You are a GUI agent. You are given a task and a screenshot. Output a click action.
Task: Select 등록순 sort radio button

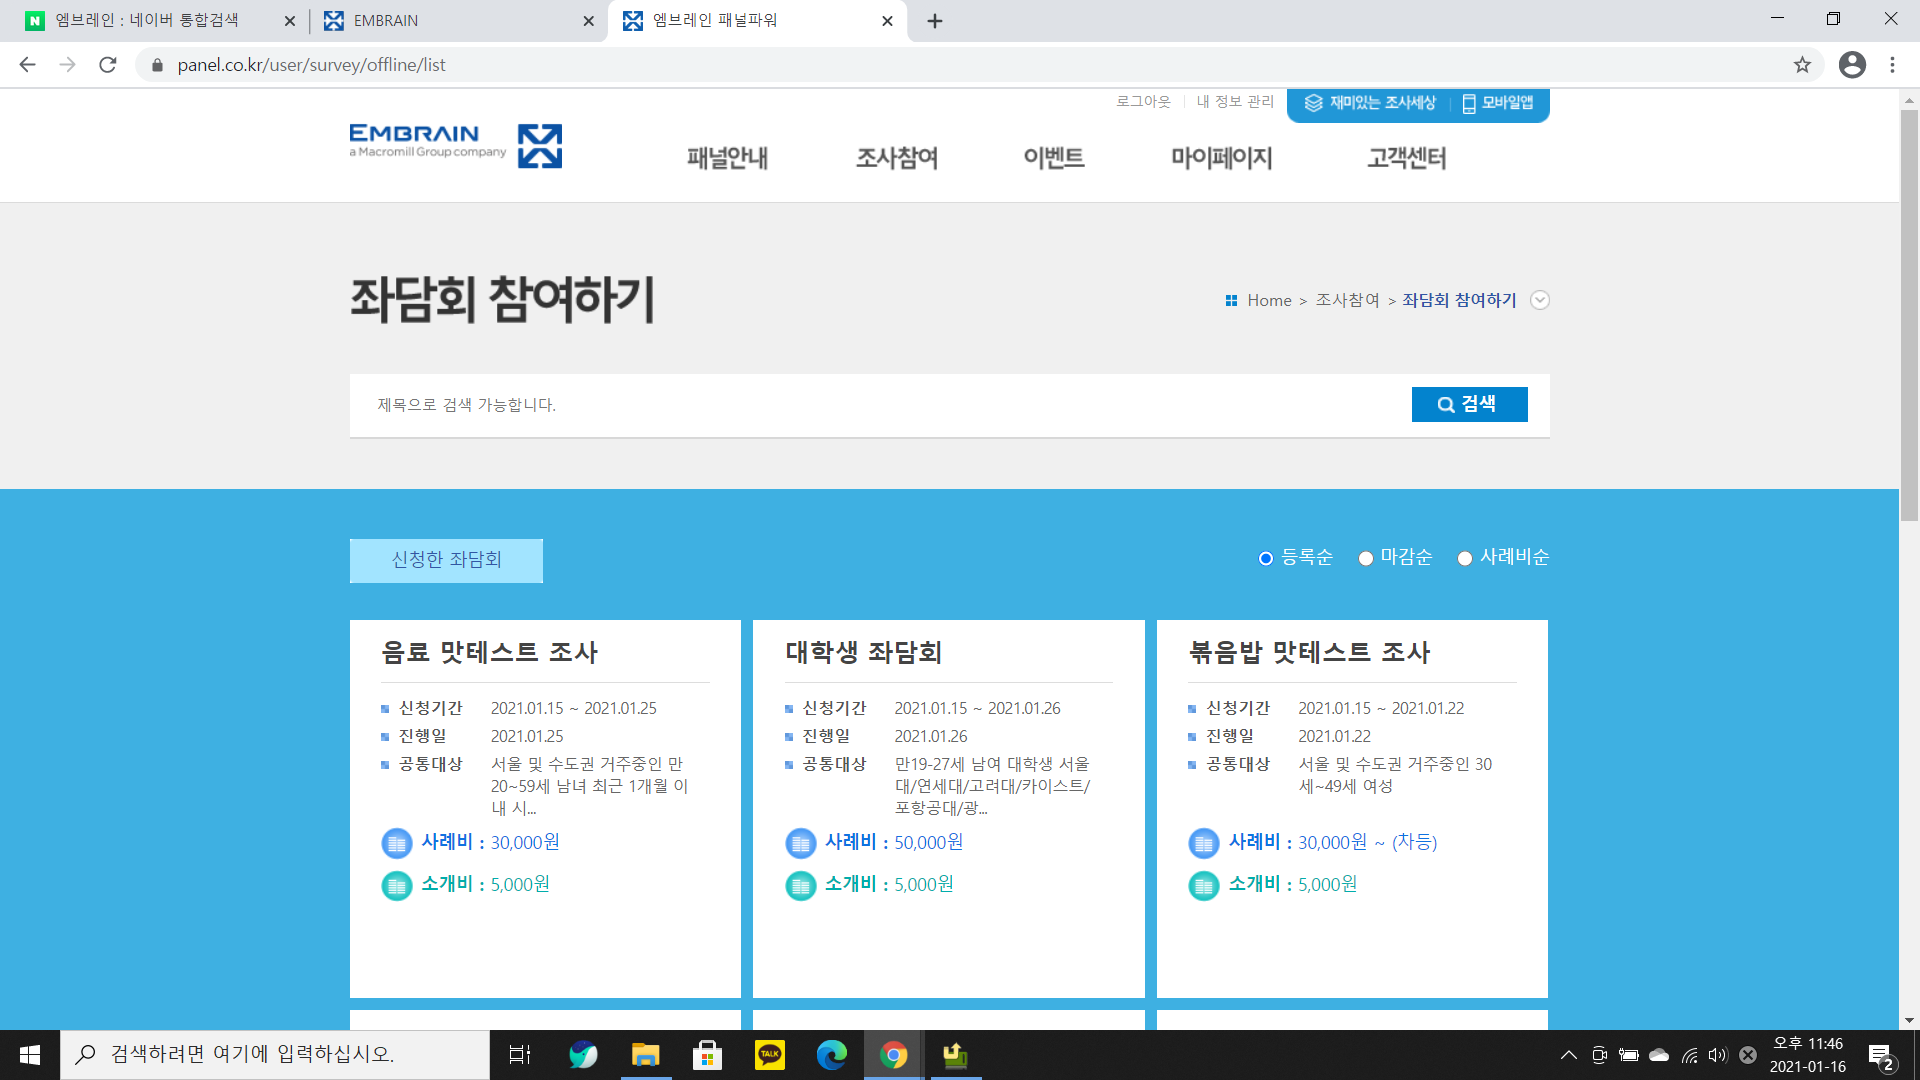coord(1266,558)
